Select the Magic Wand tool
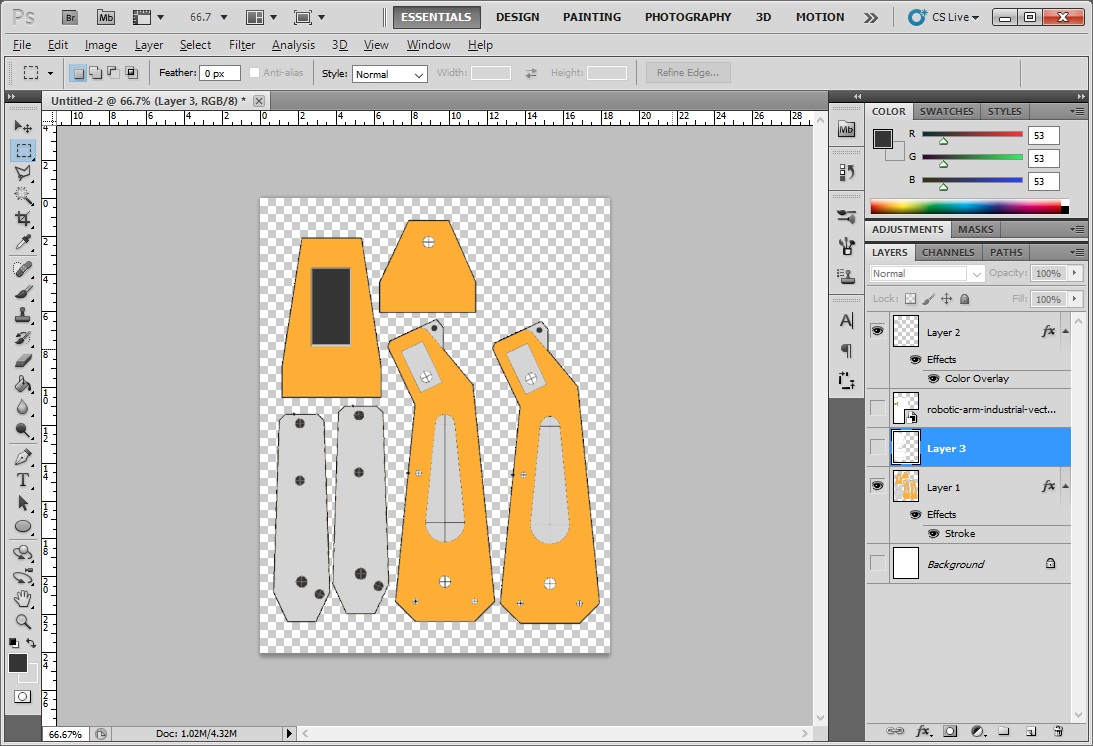The width and height of the screenshot is (1093, 746). click(x=23, y=195)
